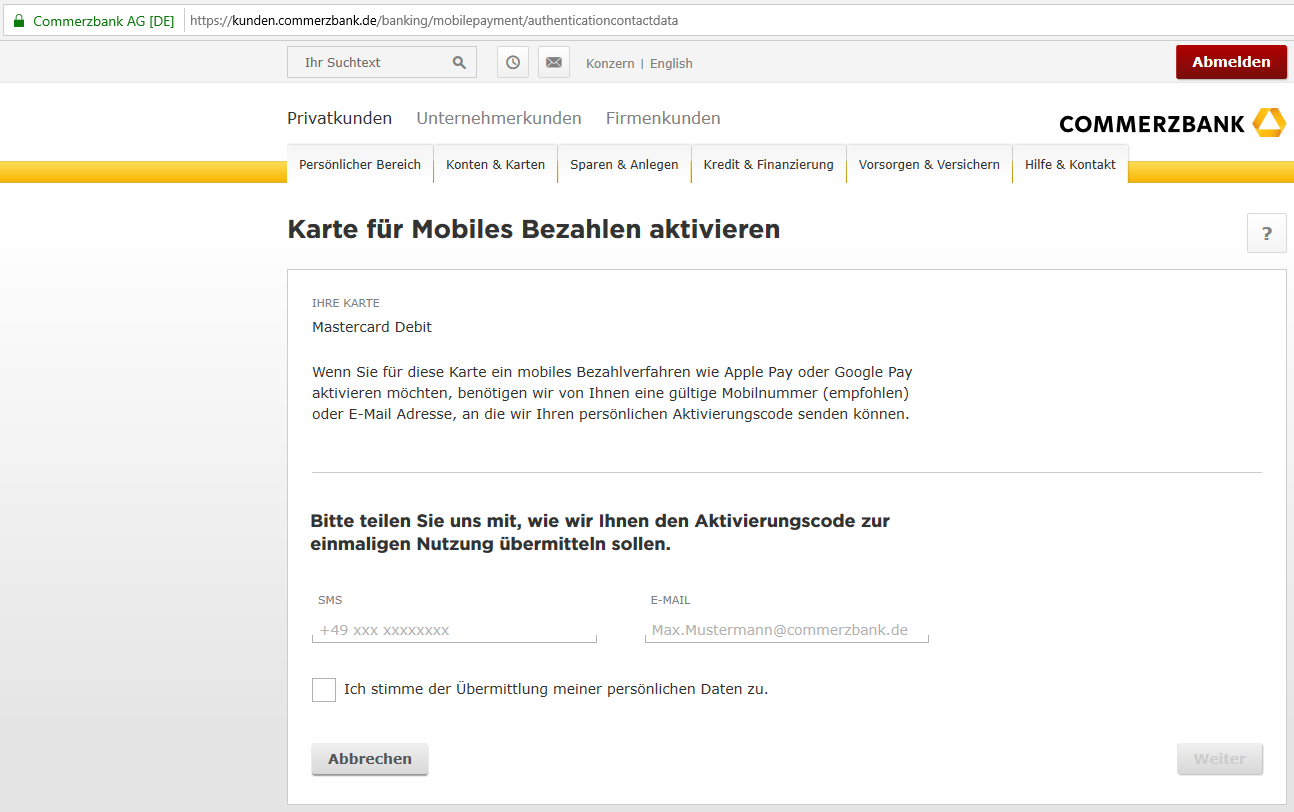The width and height of the screenshot is (1294, 812).
Task: Focus the SMS phone number field
Action: click(454, 630)
